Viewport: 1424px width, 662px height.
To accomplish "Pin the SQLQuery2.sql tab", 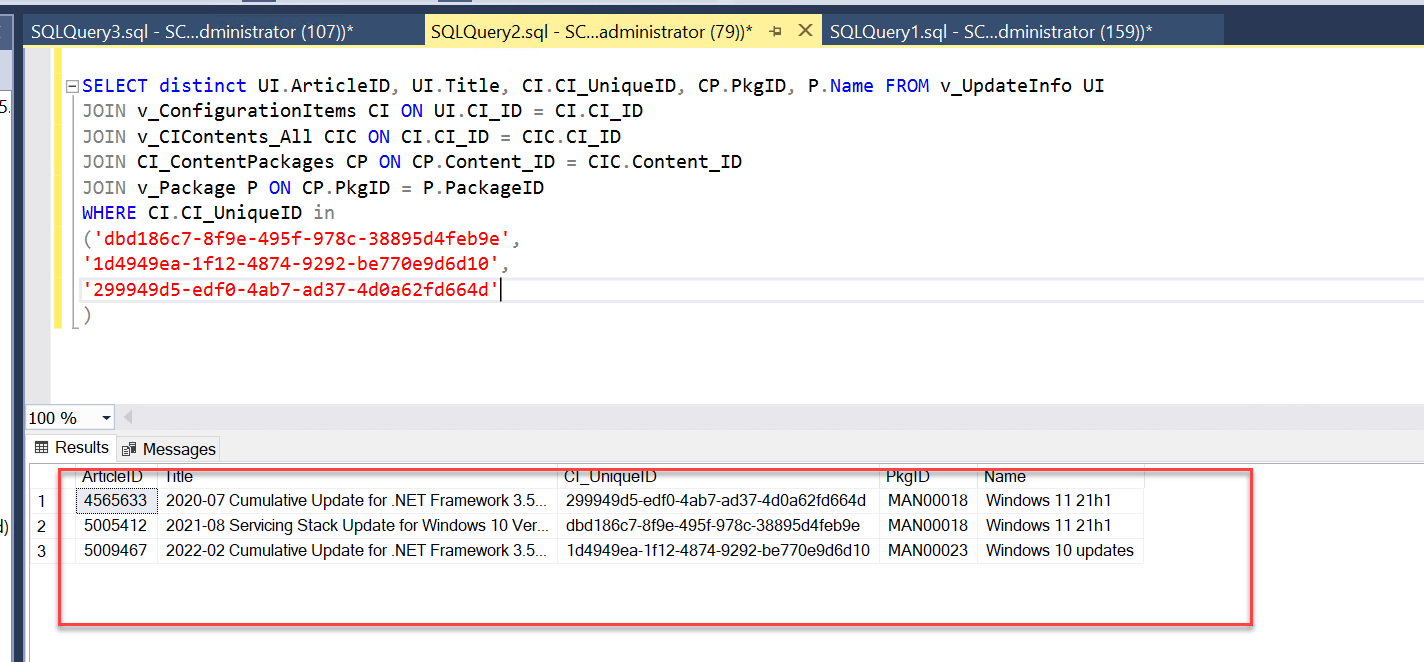I will click(775, 32).
